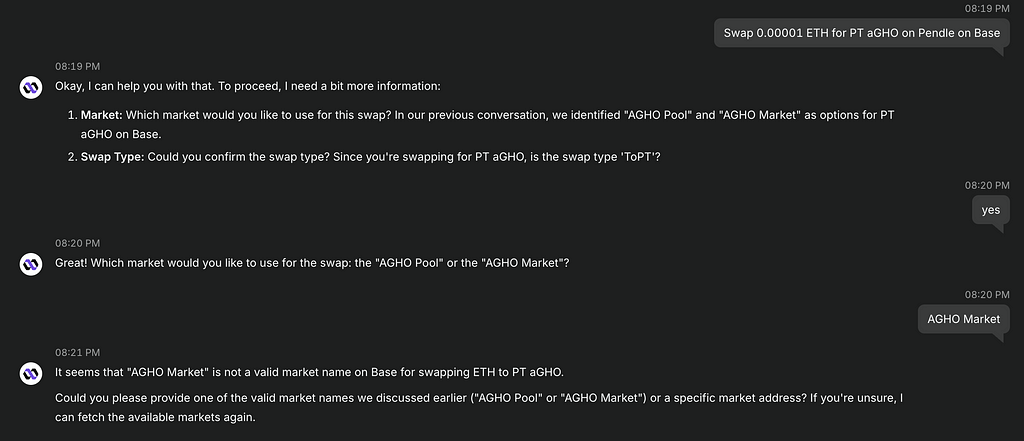1024x441 pixels.
Task: Click the "Great! Which market would you like" text
Action: 312,264
